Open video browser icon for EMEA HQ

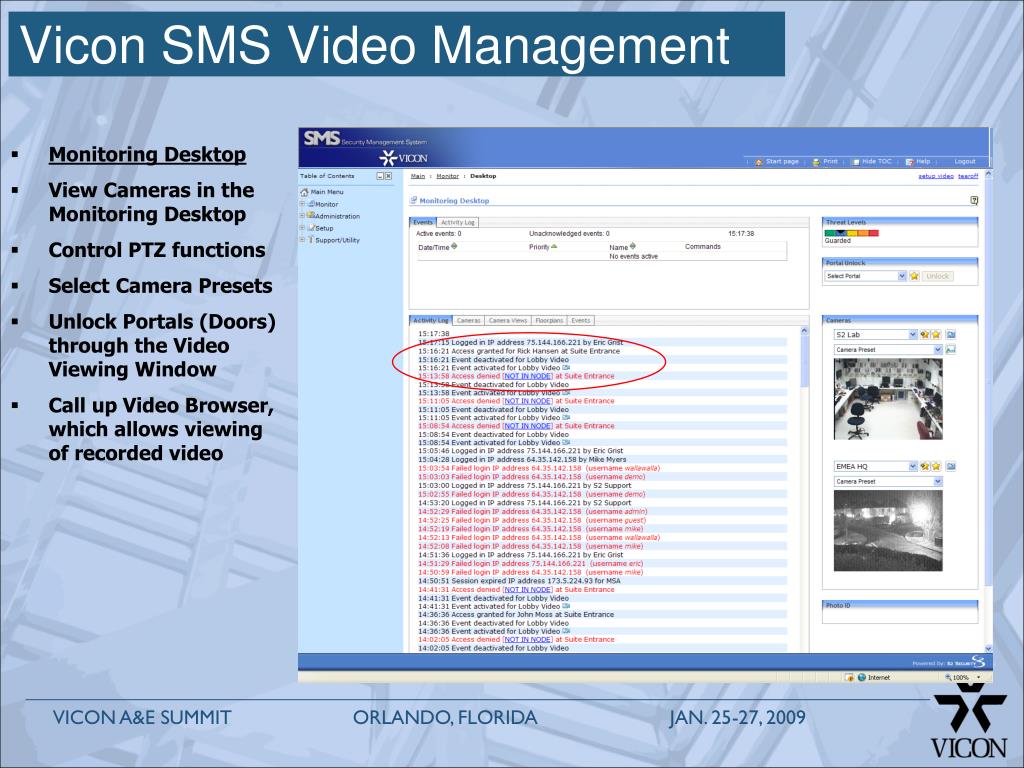(951, 466)
